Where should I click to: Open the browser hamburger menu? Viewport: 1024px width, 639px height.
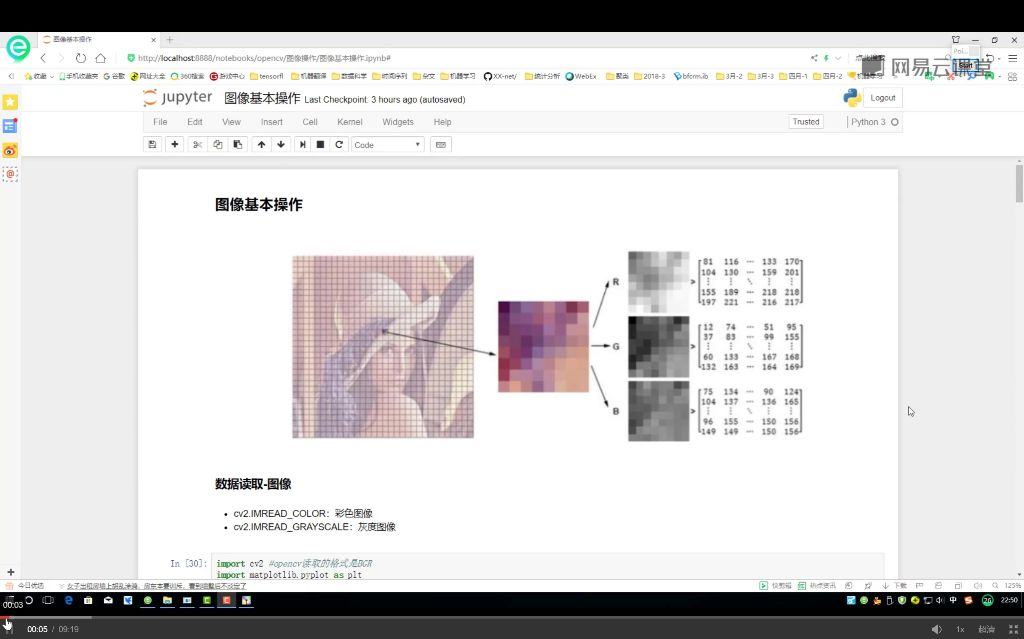(1012, 58)
